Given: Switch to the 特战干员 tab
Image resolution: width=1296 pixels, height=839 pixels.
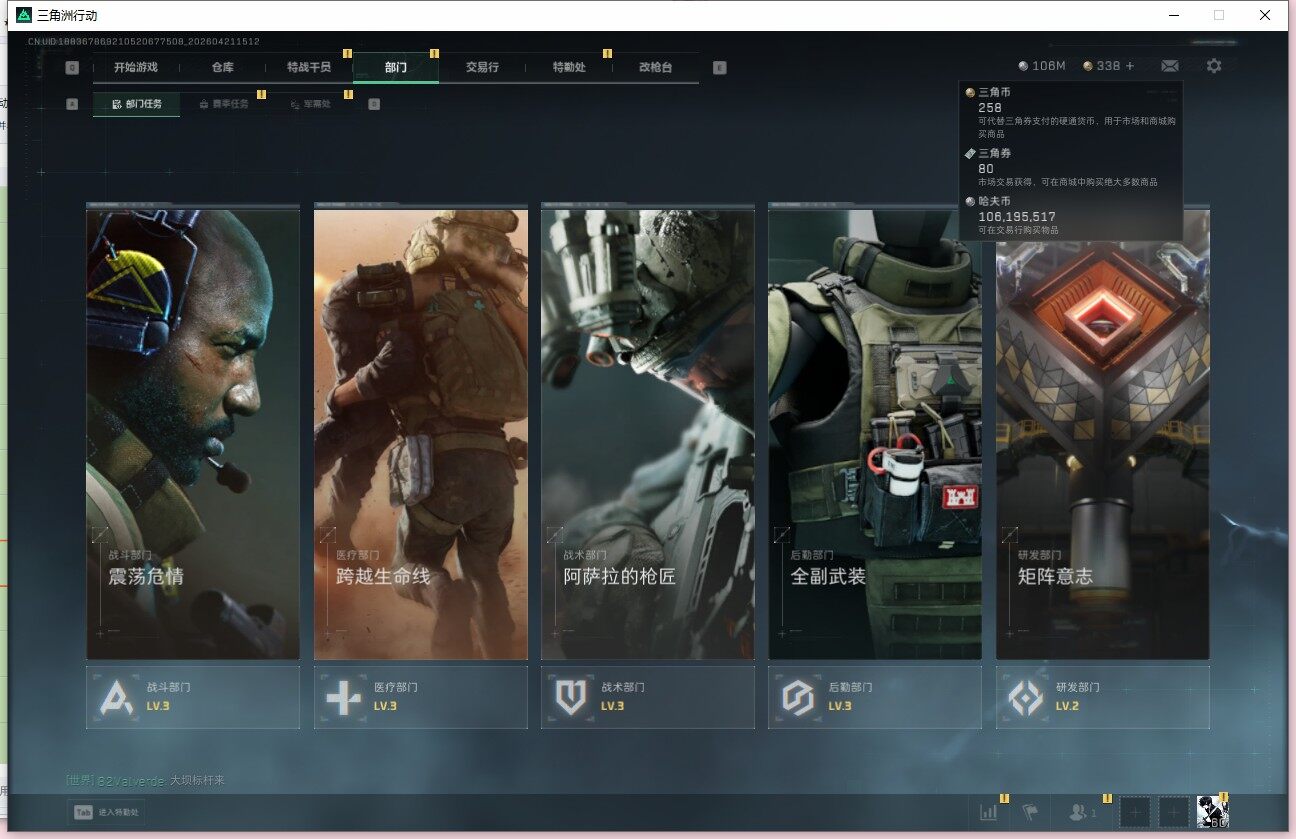Looking at the screenshot, I should (x=309, y=67).
